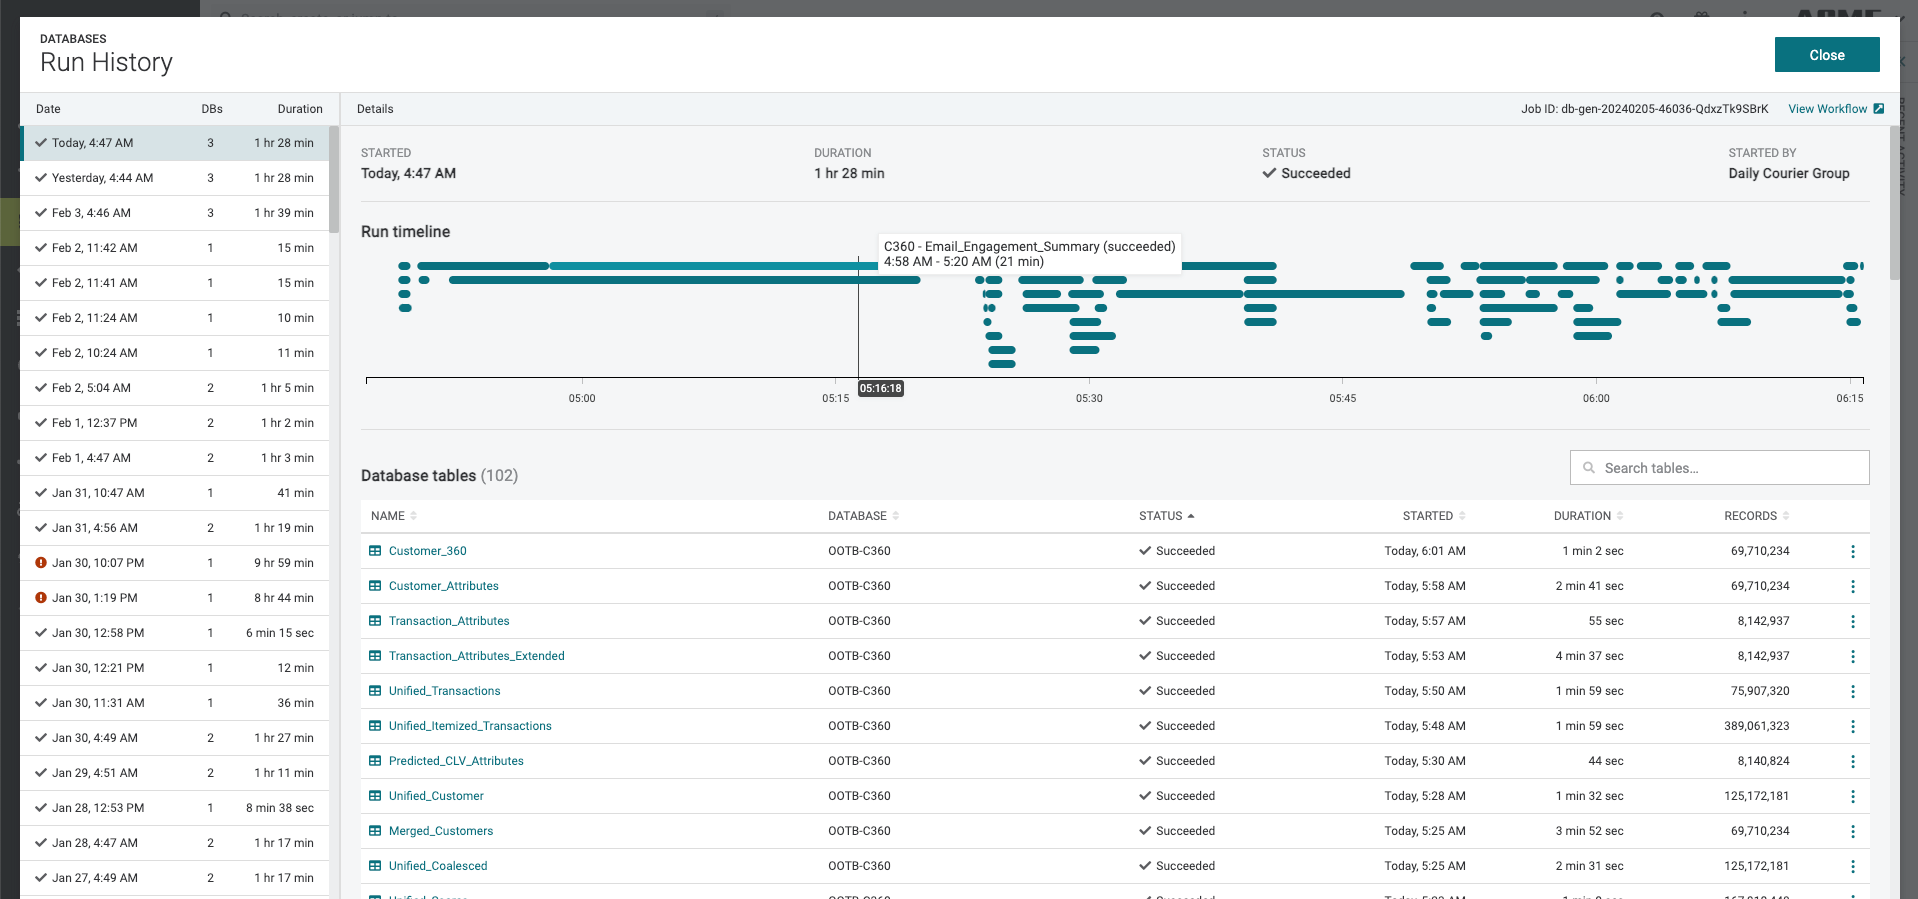Click the 69,710,234 records value for Customer_360
Image resolution: width=1918 pixels, height=899 pixels.
pyautogui.click(x=1760, y=551)
